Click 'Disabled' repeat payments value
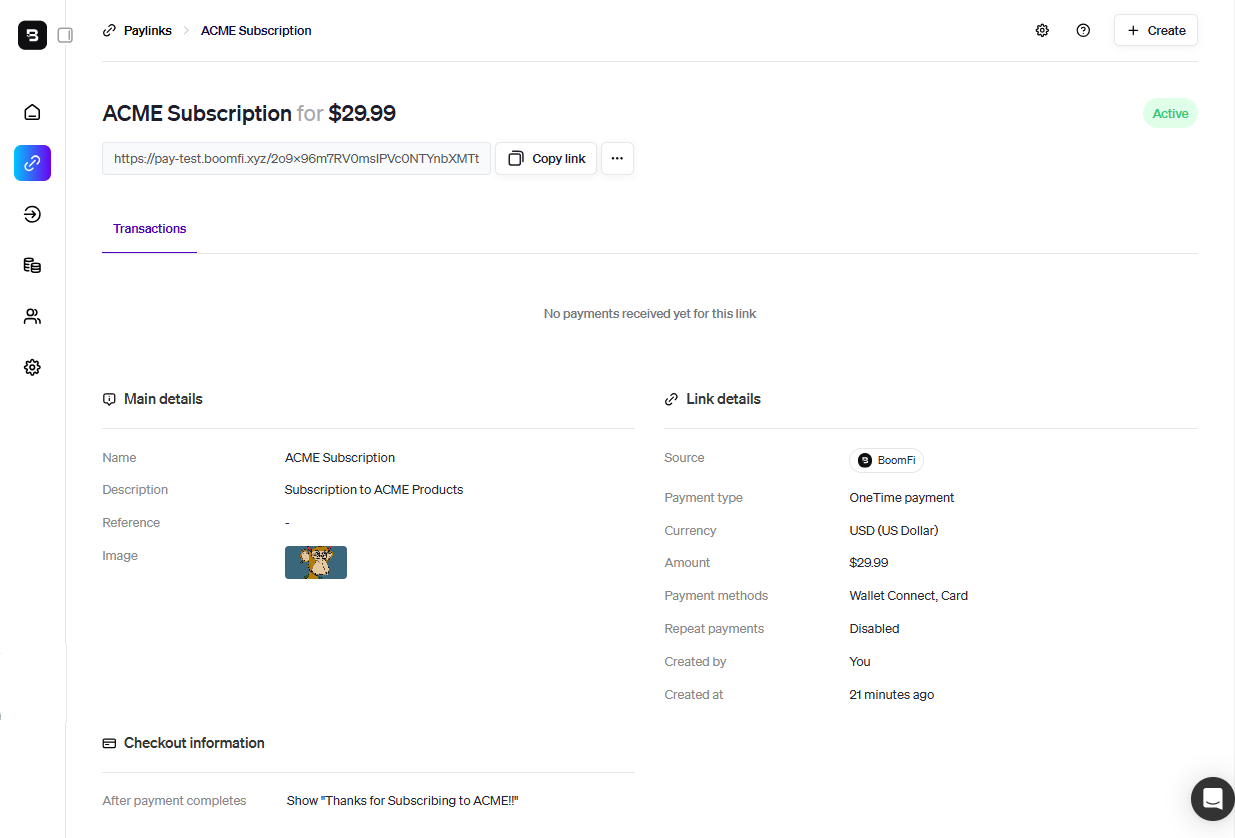Image resolution: width=1235 pixels, height=838 pixels. coord(875,629)
